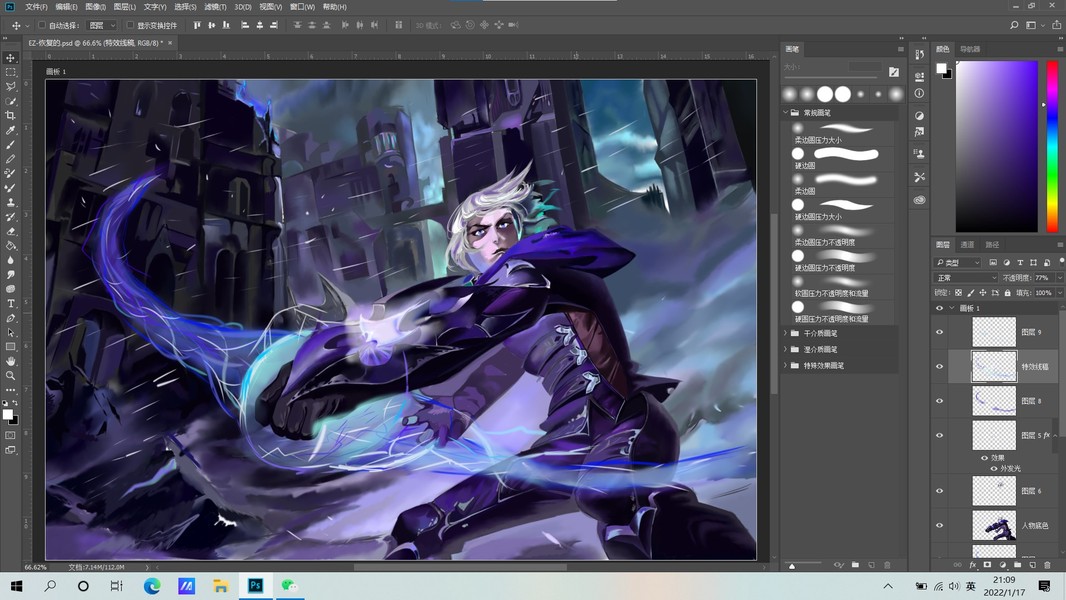Collapse the 画板 1 artboard group
This screenshot has width=1066, height=600.
[952, 308]
